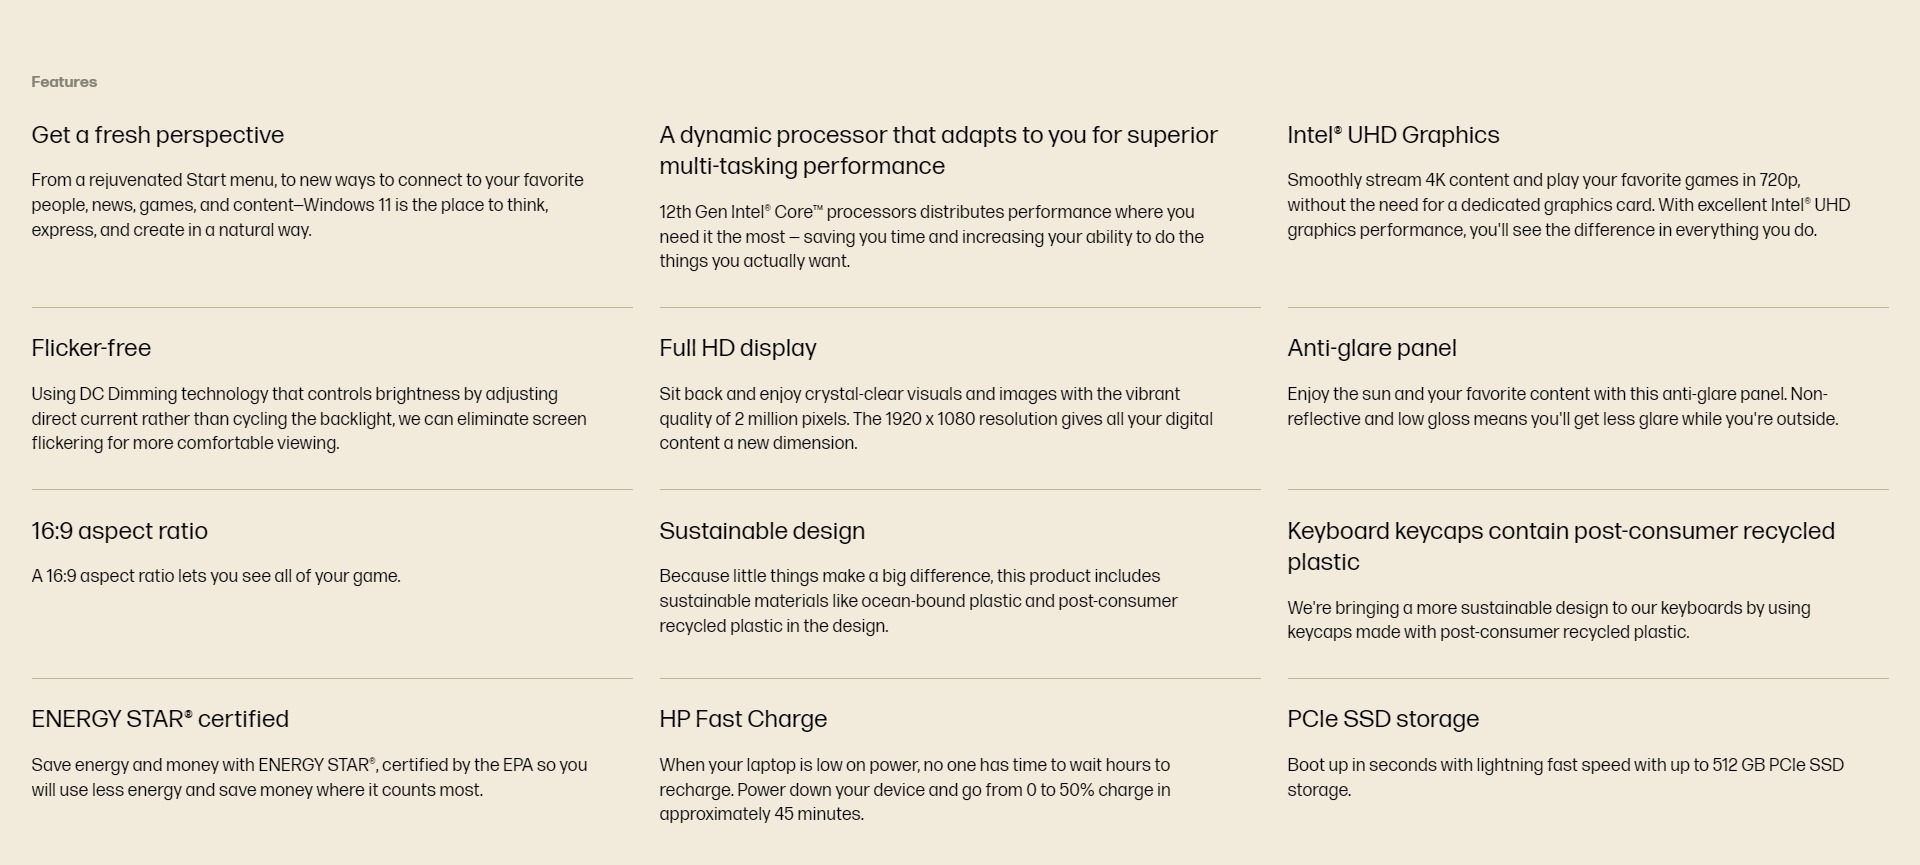The image size is (1920, 865).
Task: Click the 'Get a fresh perspective' heading
Action: (x=158, y=135)
